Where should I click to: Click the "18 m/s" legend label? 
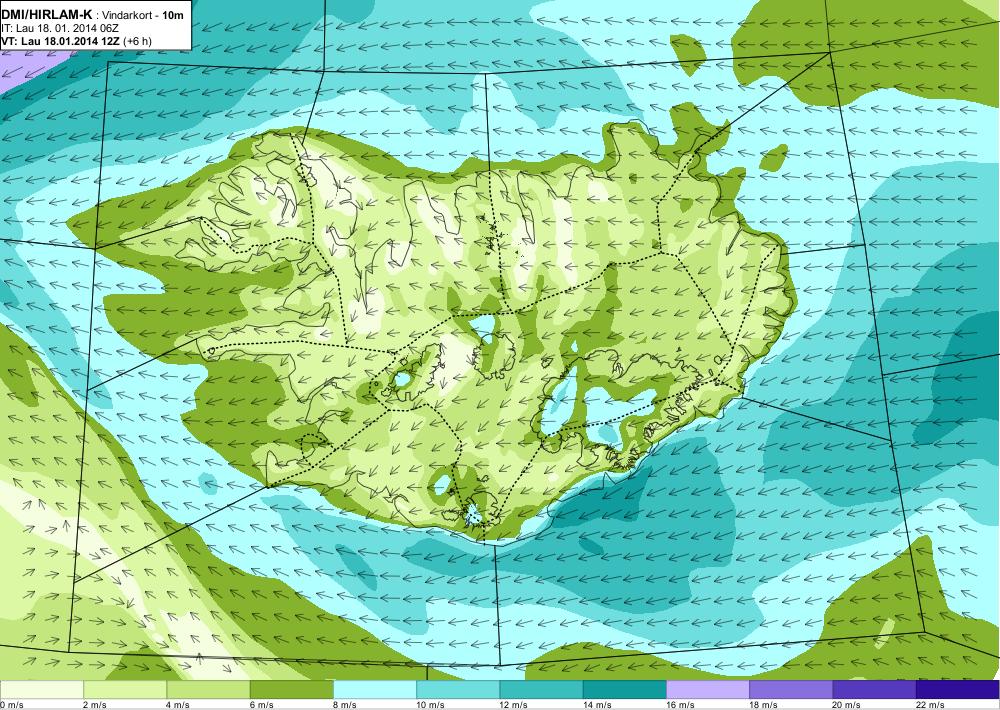tap(763, 705)
